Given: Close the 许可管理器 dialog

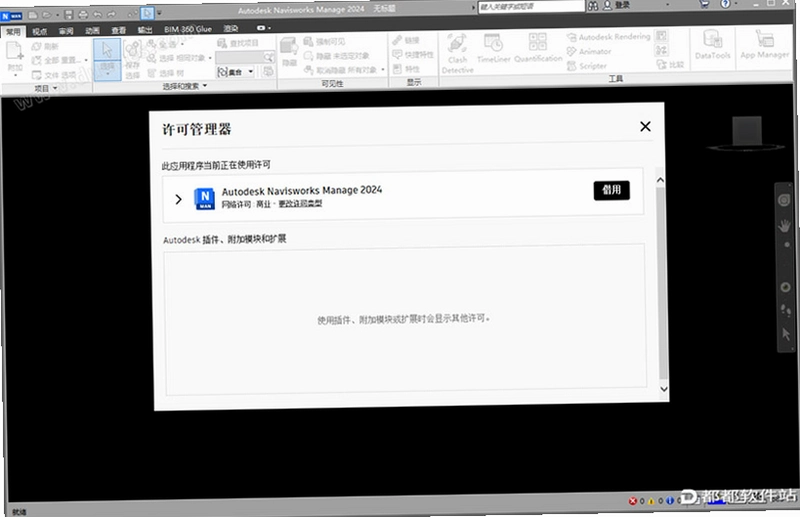Looking at the screenshot, I should (645, 126).
